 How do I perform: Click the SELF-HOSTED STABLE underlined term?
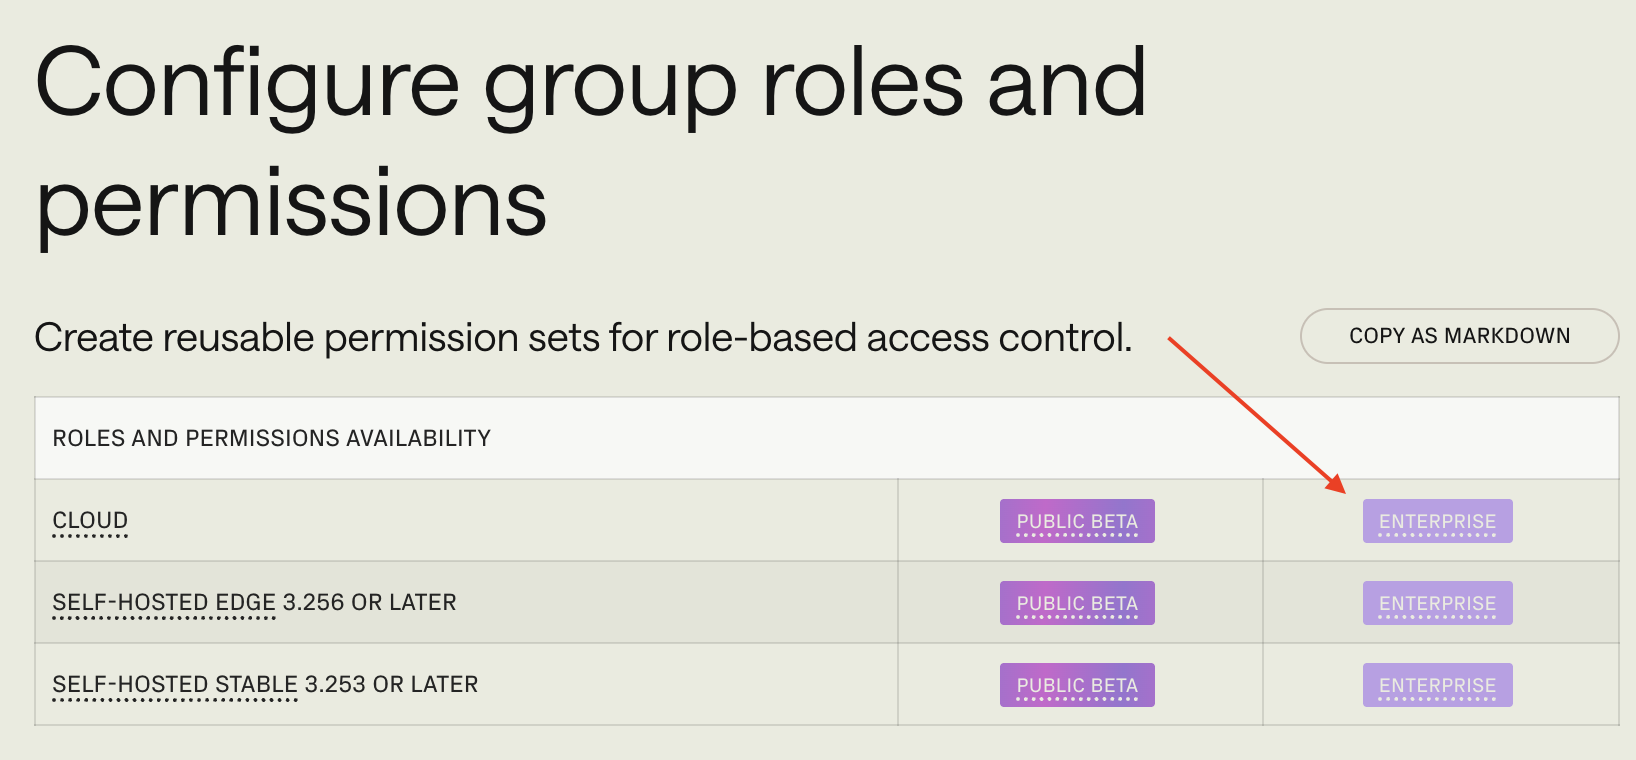[175, 685]
